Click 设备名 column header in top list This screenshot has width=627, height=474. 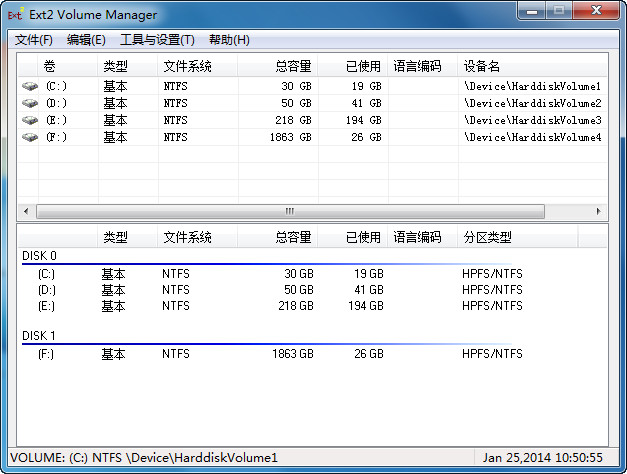[532, 66]
